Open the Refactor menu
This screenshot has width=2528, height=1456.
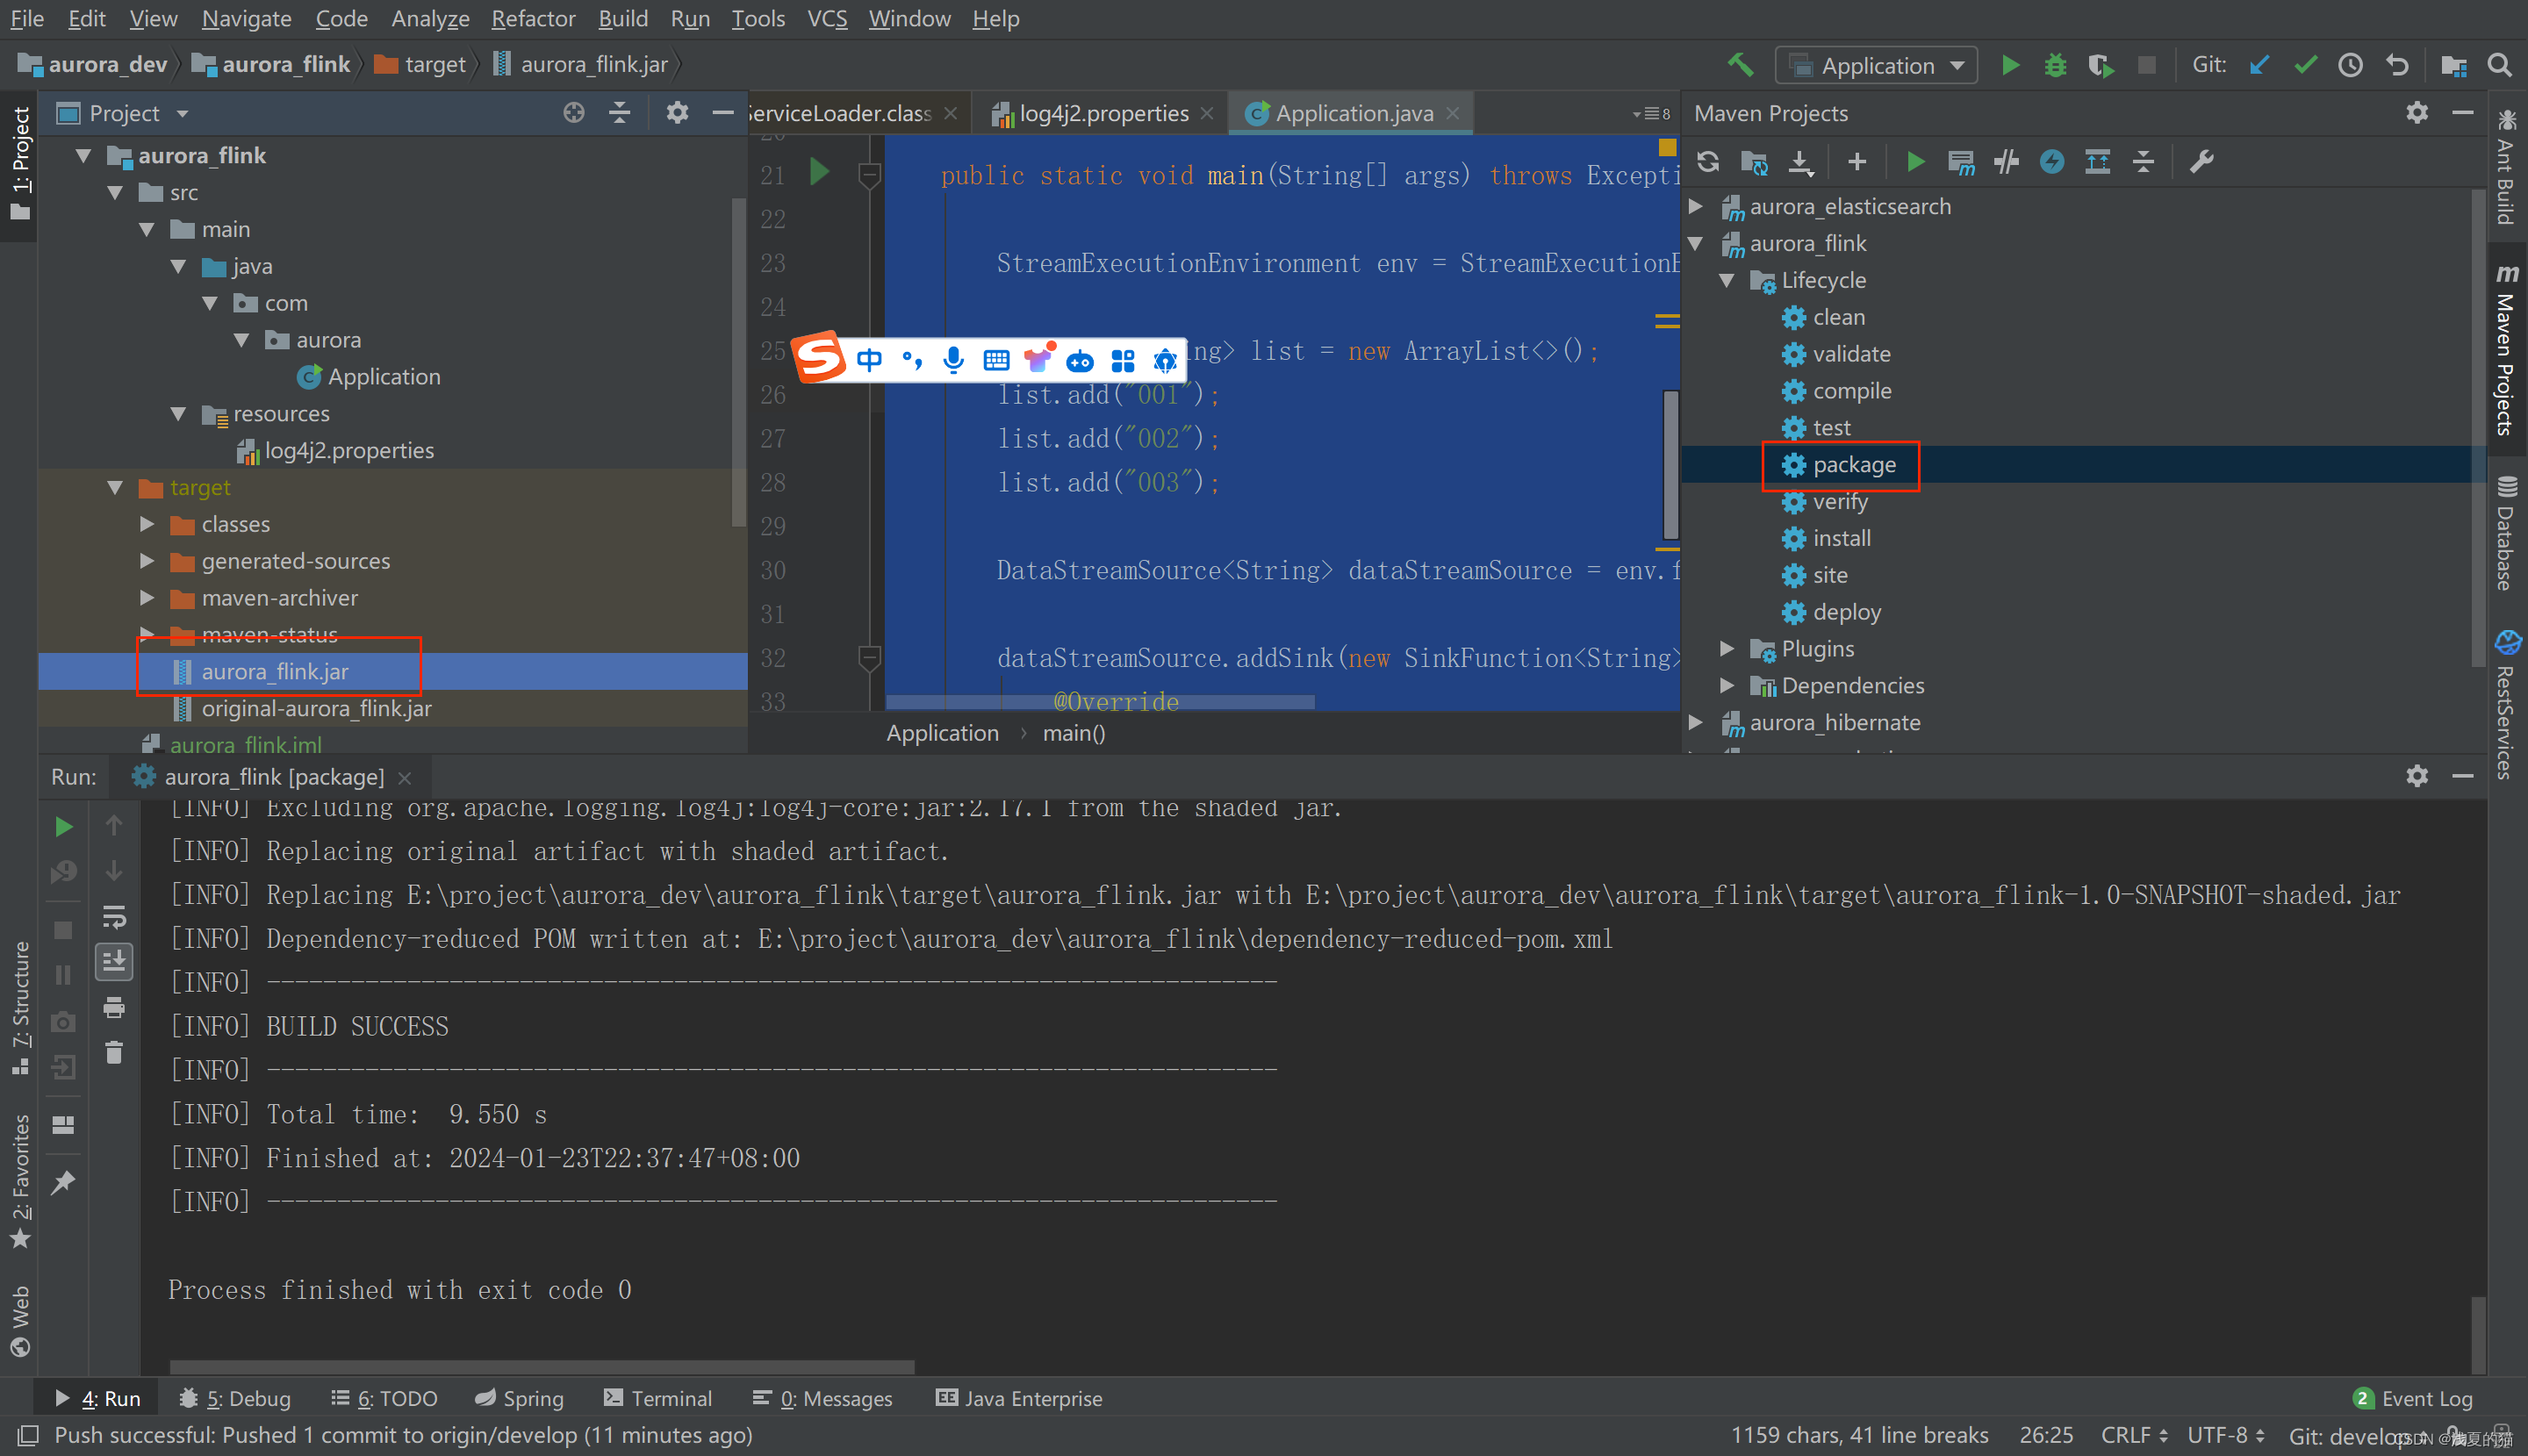[533, 18]
